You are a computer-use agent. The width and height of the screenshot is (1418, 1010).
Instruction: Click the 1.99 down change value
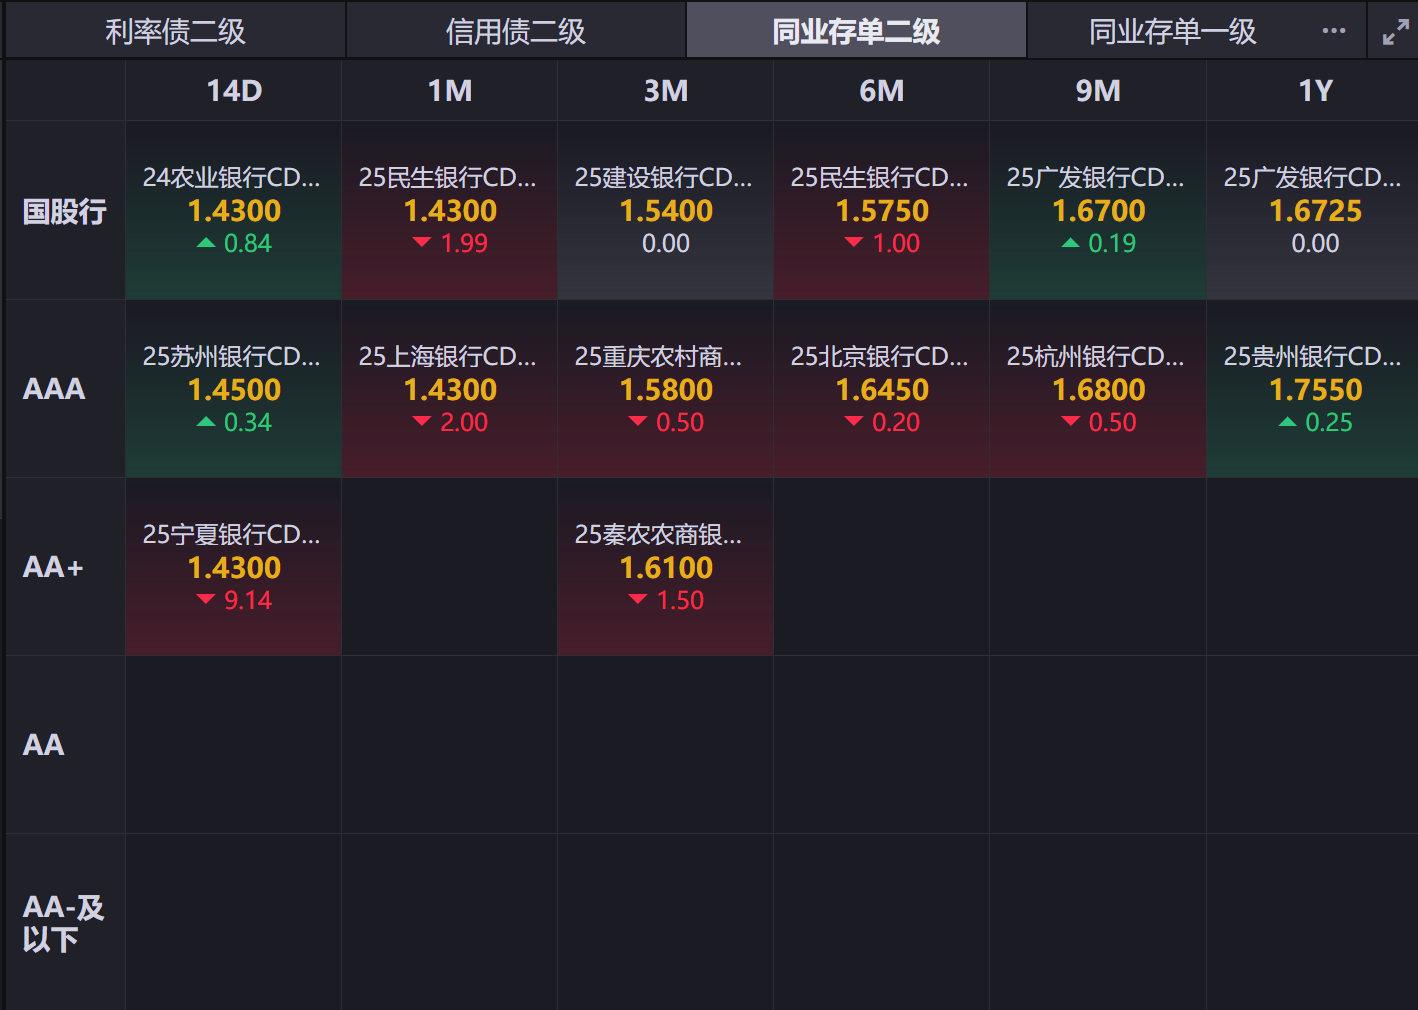click(464, 243)
